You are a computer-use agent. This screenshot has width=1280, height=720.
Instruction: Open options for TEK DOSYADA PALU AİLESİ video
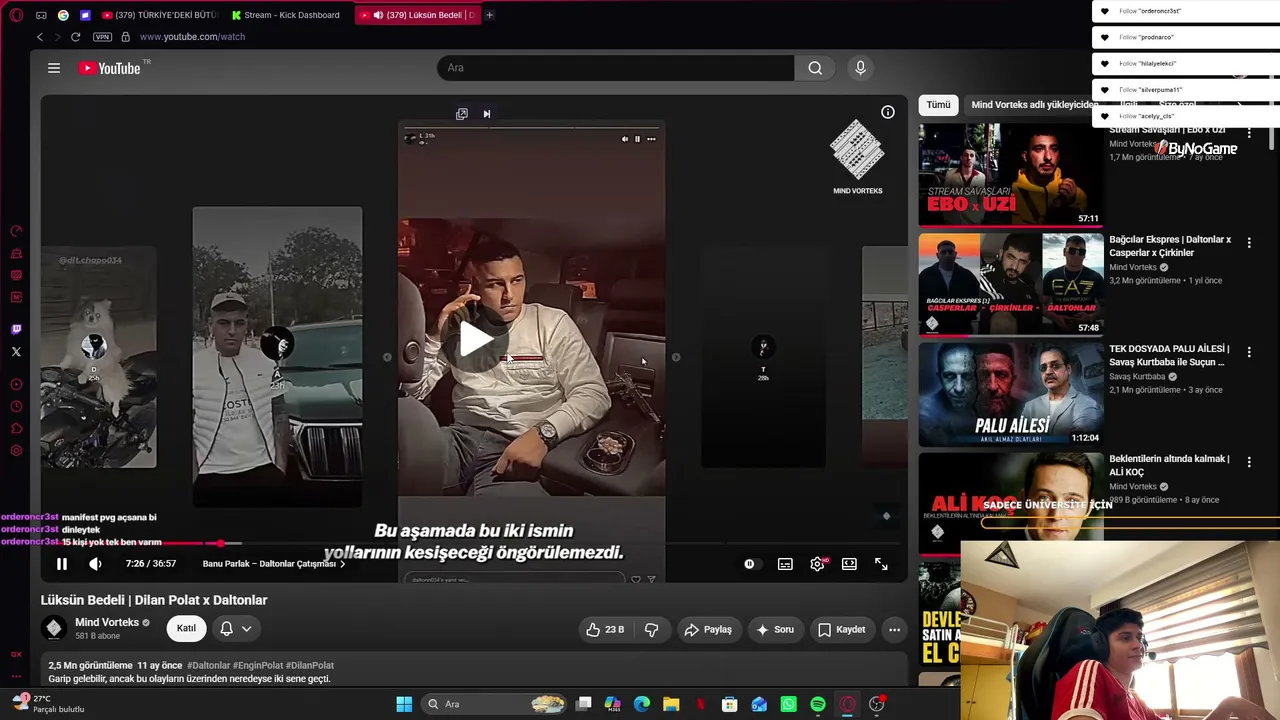coord(1248,352)
